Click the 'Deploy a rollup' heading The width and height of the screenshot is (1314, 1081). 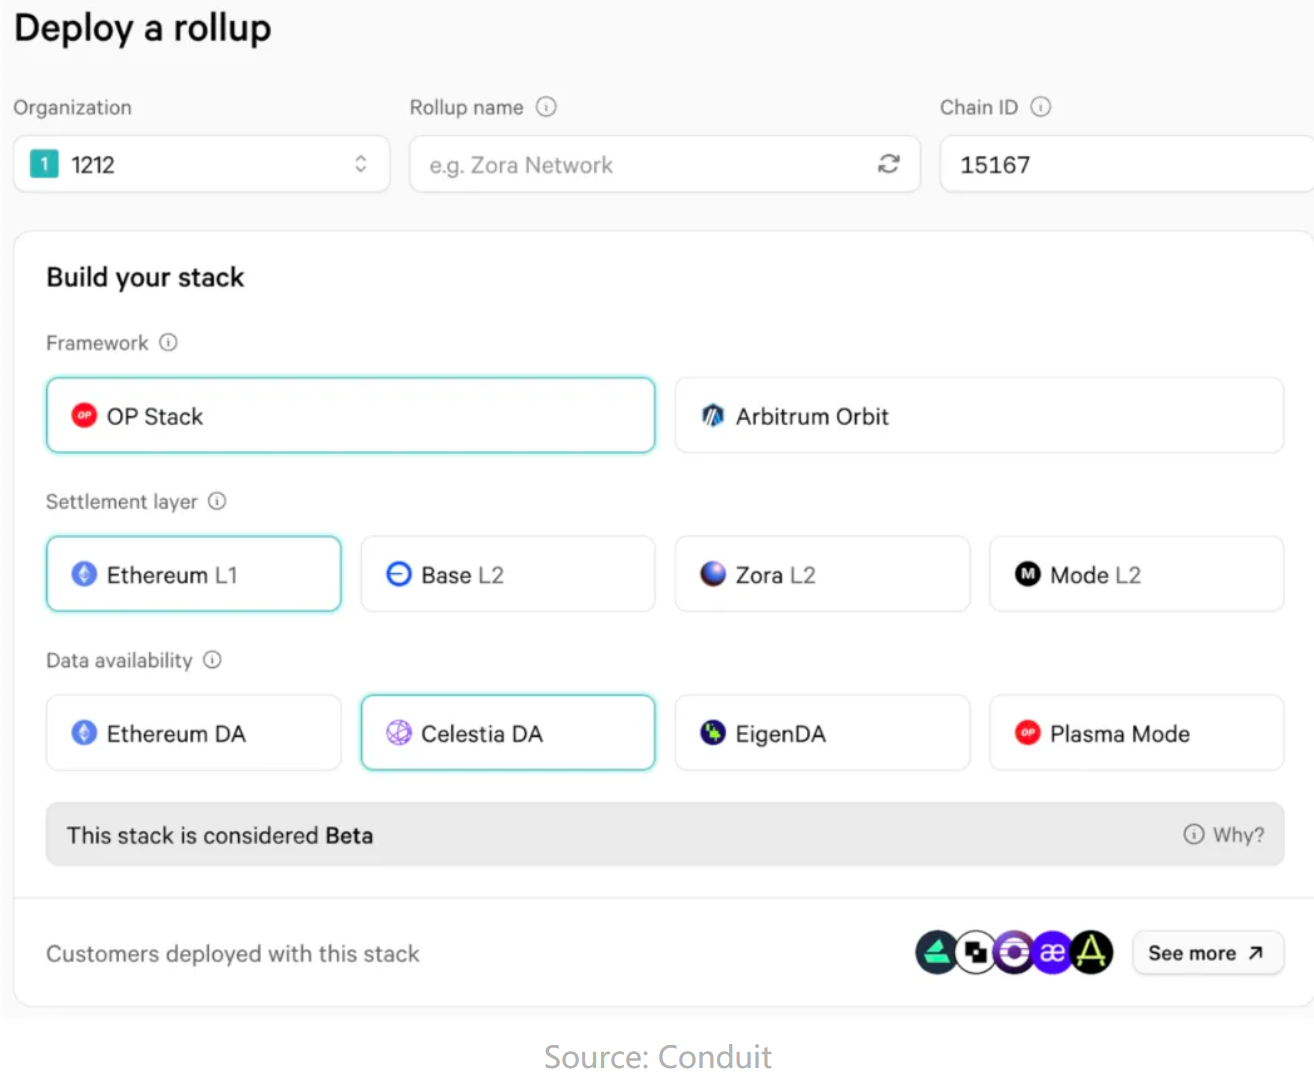coord(143,28)
